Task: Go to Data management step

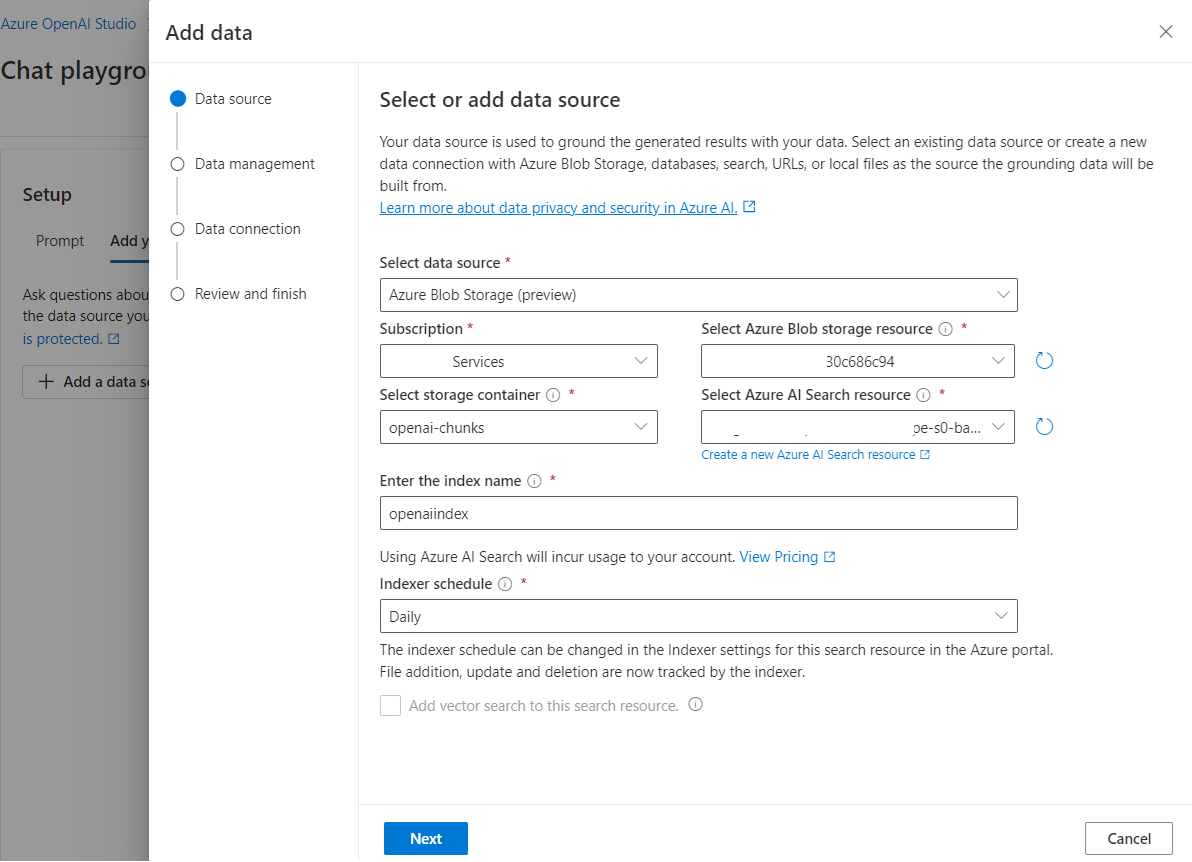Action: tap(243, 164)
